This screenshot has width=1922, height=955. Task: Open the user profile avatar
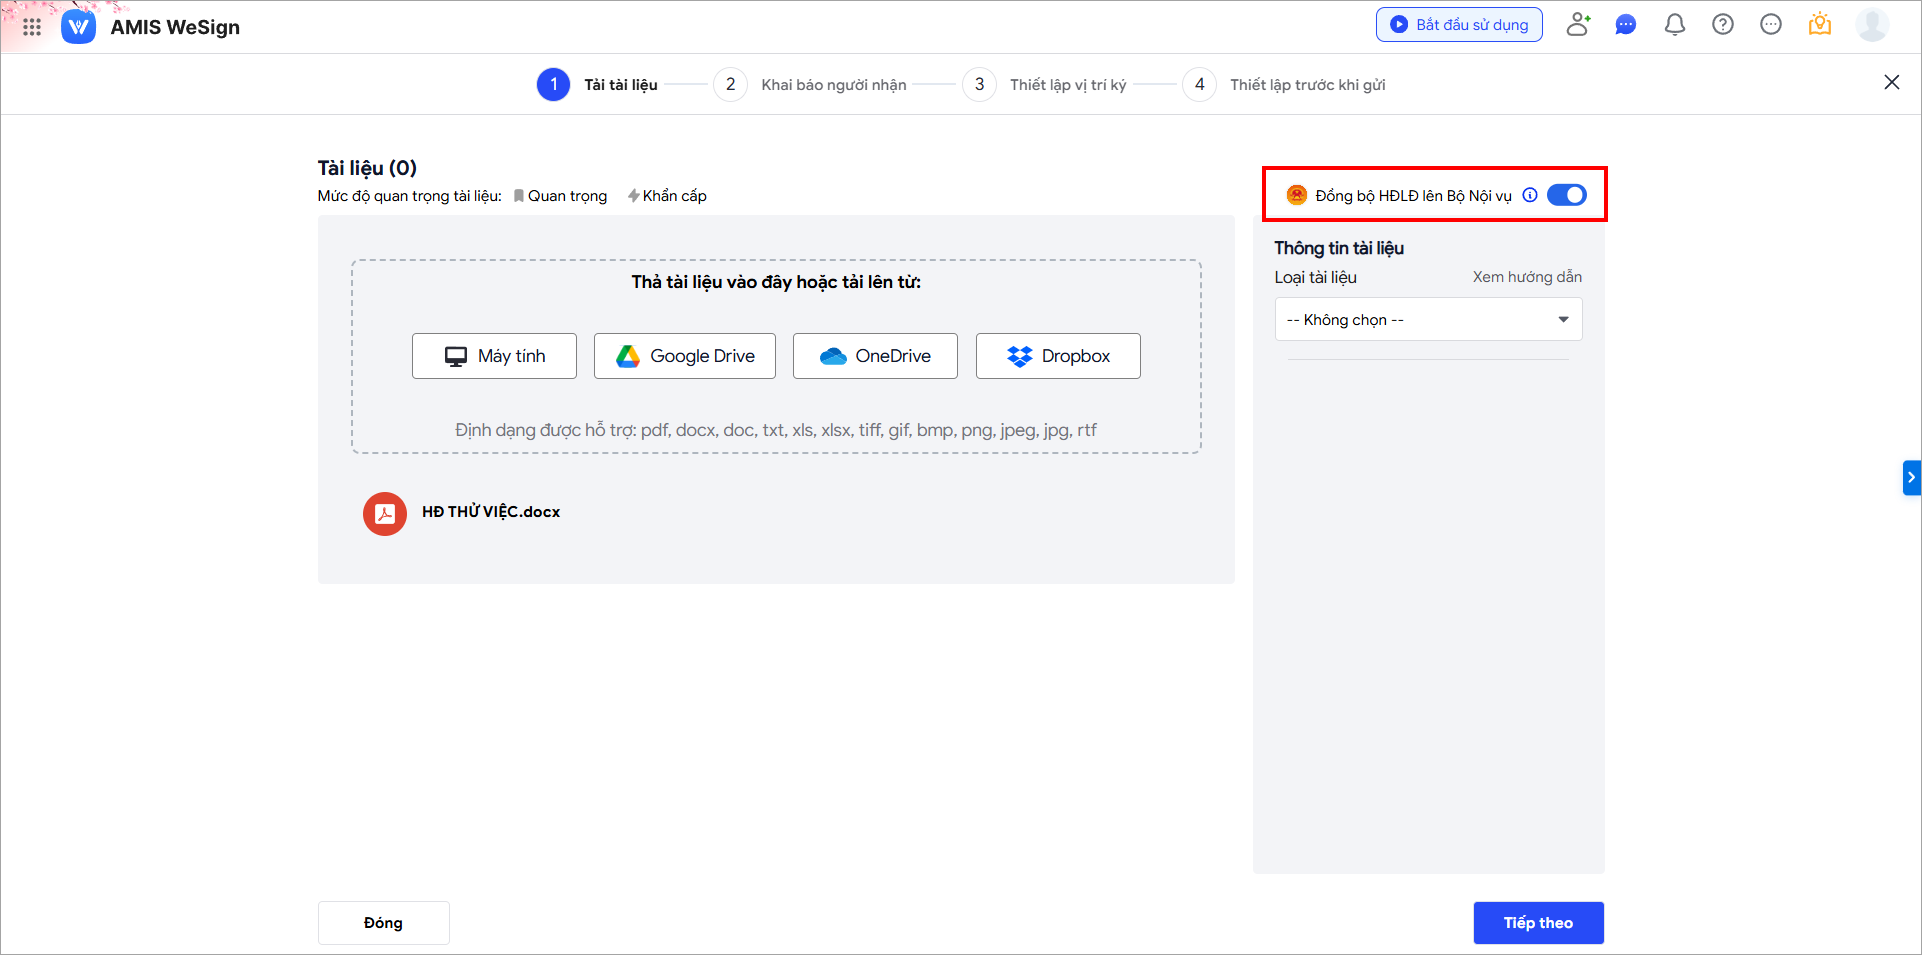click(1871, 25)
